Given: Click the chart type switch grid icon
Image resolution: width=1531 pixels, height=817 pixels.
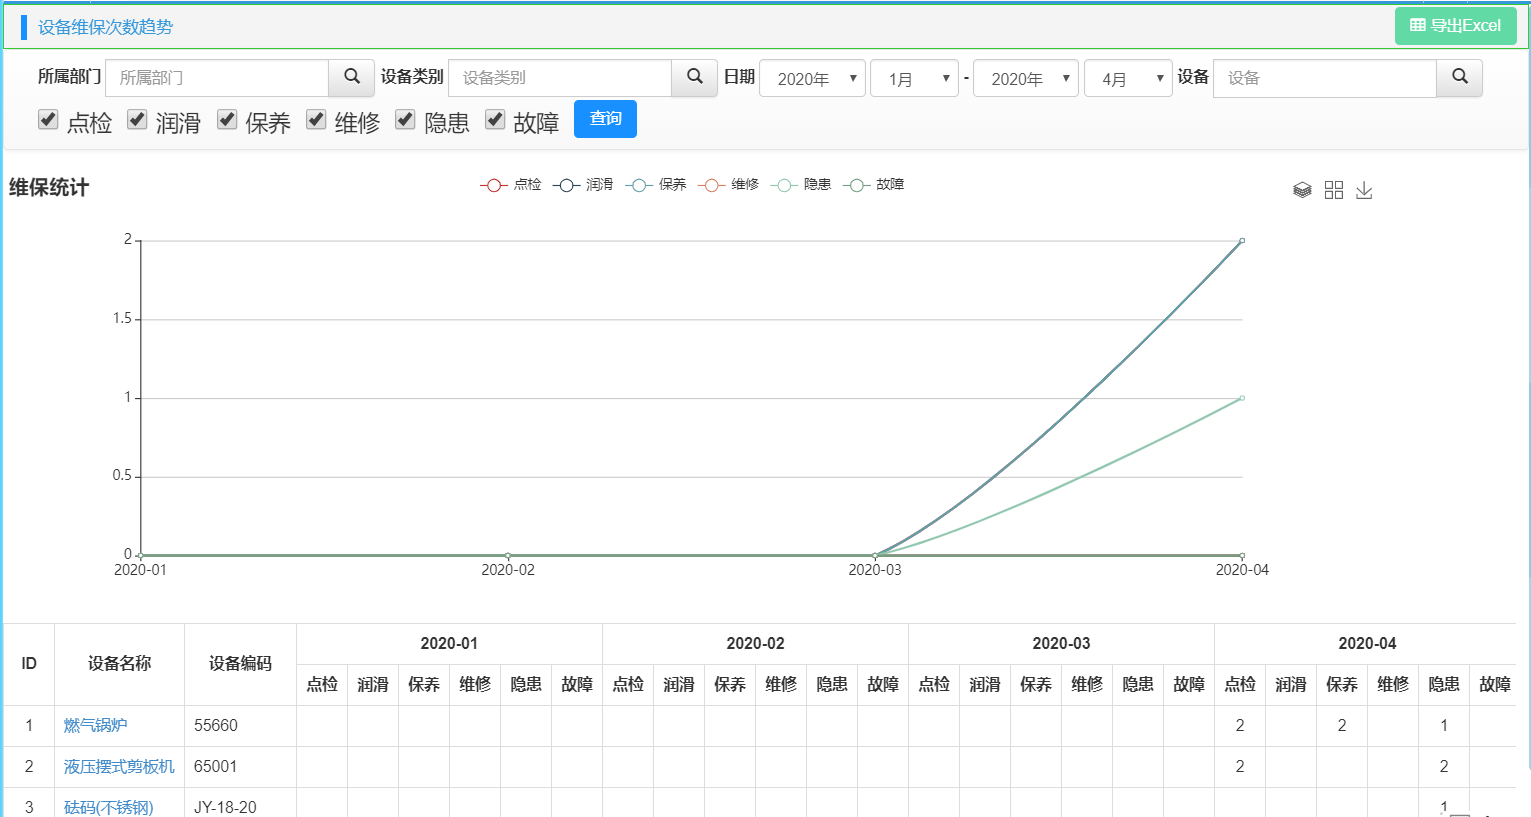Looking at the screenshot, I should (1334, 190).
